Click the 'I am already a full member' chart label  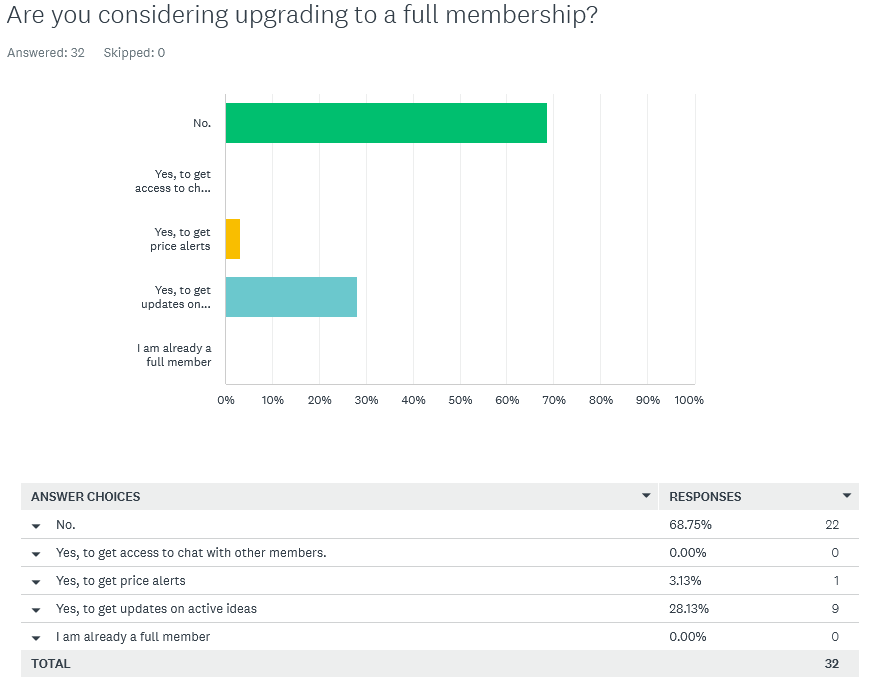pyautogui.click(x=174, y=355)
